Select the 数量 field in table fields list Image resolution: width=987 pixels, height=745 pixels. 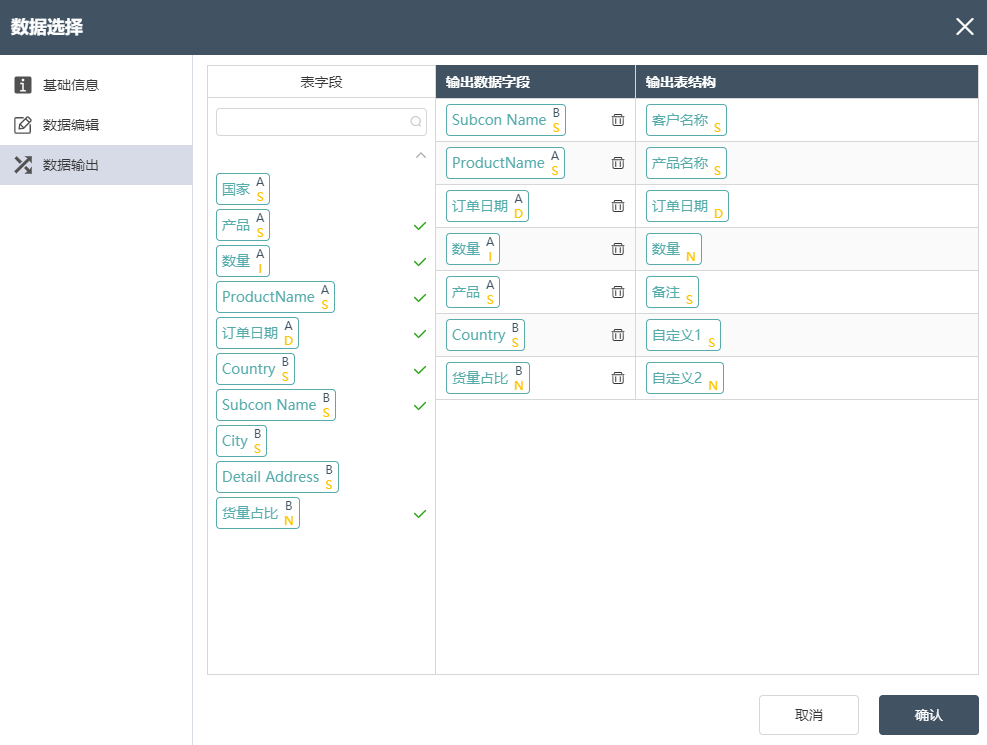coord(243,260)
